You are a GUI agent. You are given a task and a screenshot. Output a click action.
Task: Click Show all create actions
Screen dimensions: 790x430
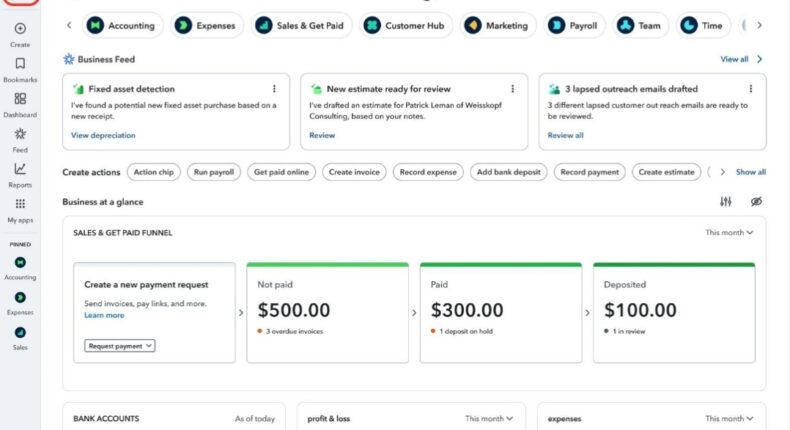(x=751, y=172)
